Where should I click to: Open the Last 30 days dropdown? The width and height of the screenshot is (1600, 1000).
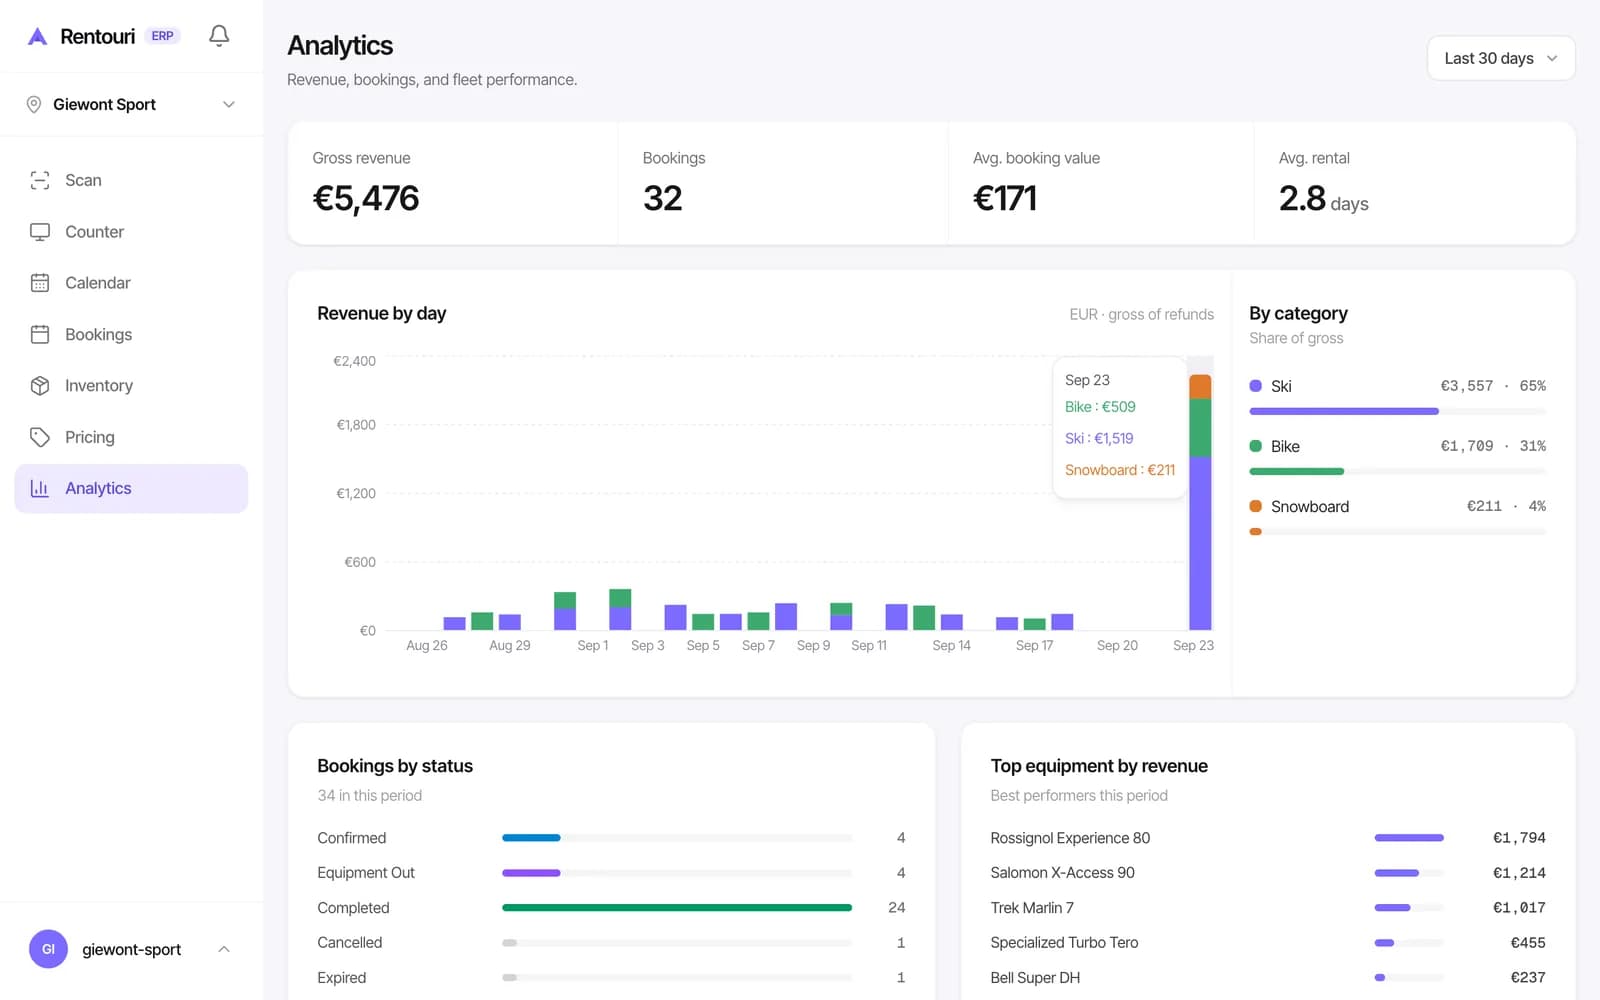tap(1501, 58)
